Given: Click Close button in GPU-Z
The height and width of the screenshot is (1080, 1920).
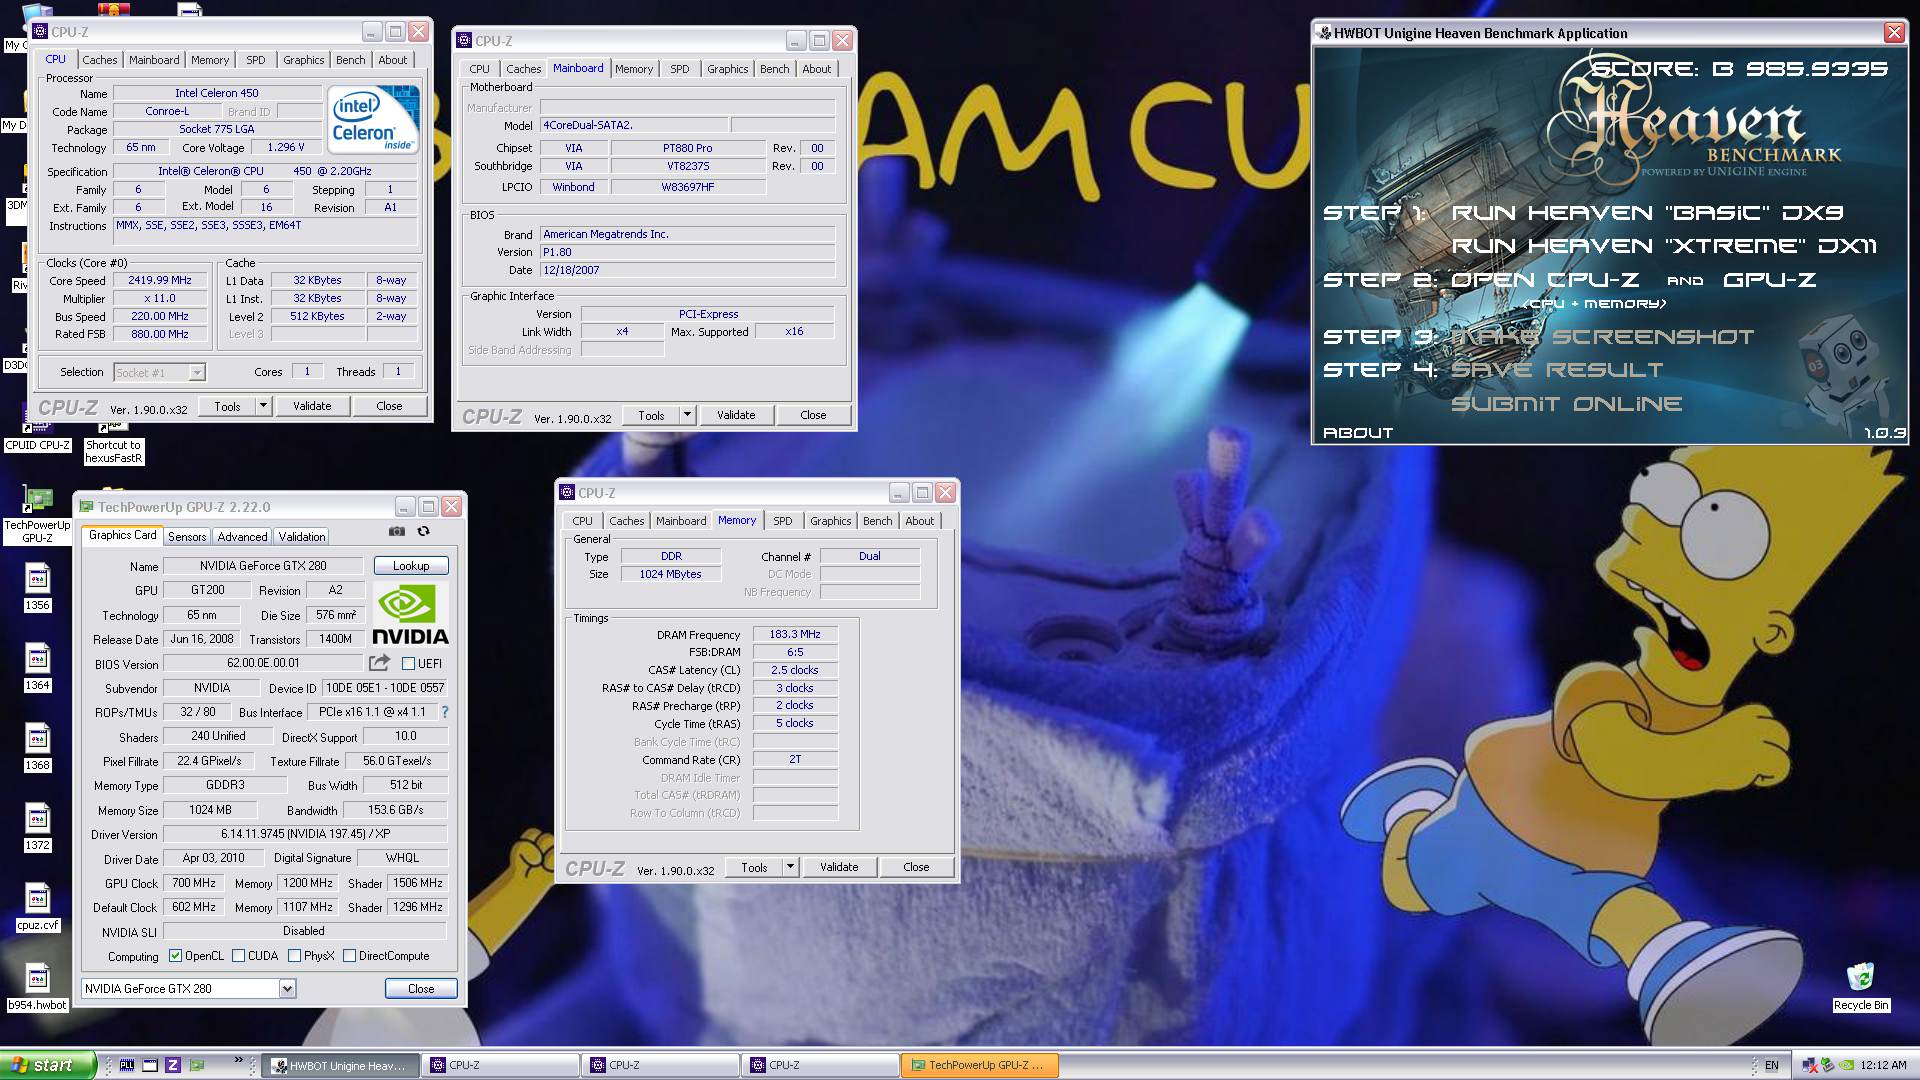Looking at the screenshot, I should pos(421,989).
